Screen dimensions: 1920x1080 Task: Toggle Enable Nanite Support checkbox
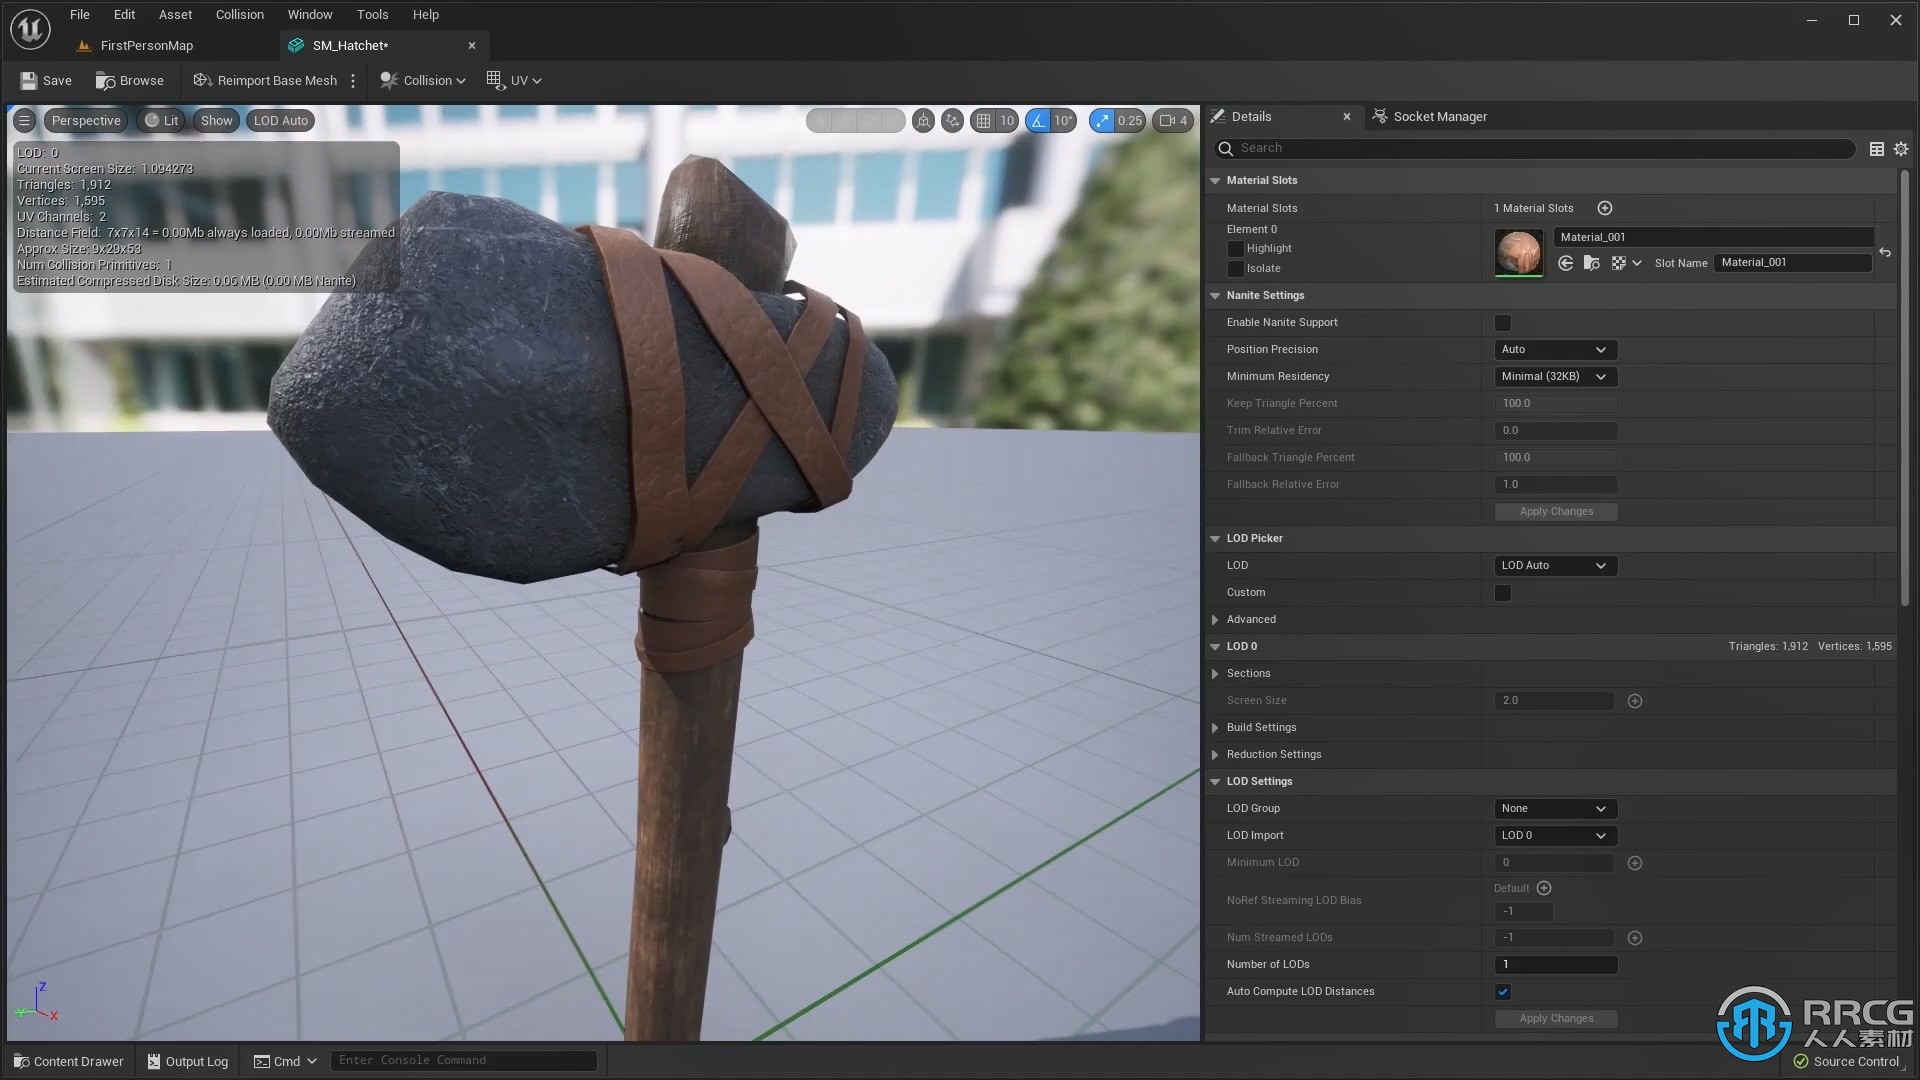tap(1502, 322)
